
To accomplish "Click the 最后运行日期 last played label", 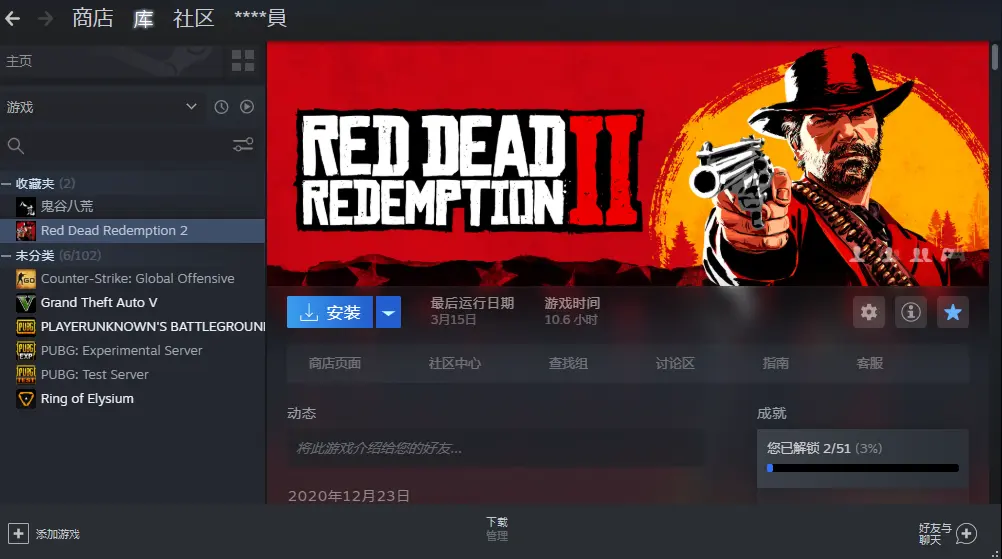I will (472, 303).
